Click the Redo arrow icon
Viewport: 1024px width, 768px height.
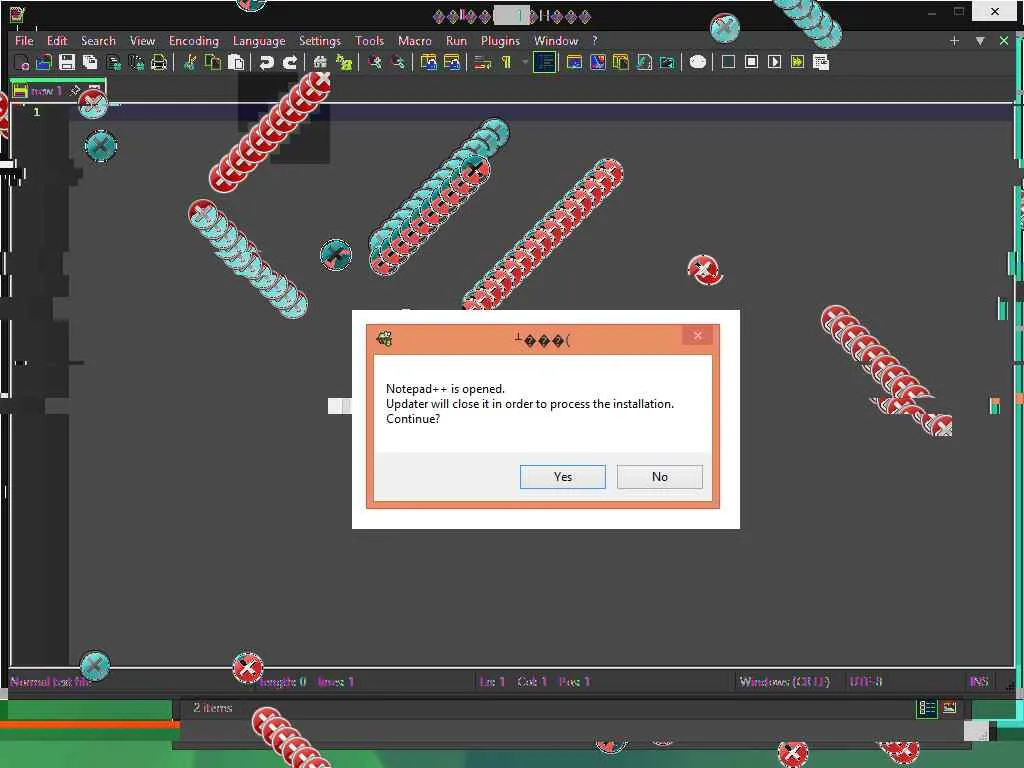pyautogui.click(x=290, y=62)
